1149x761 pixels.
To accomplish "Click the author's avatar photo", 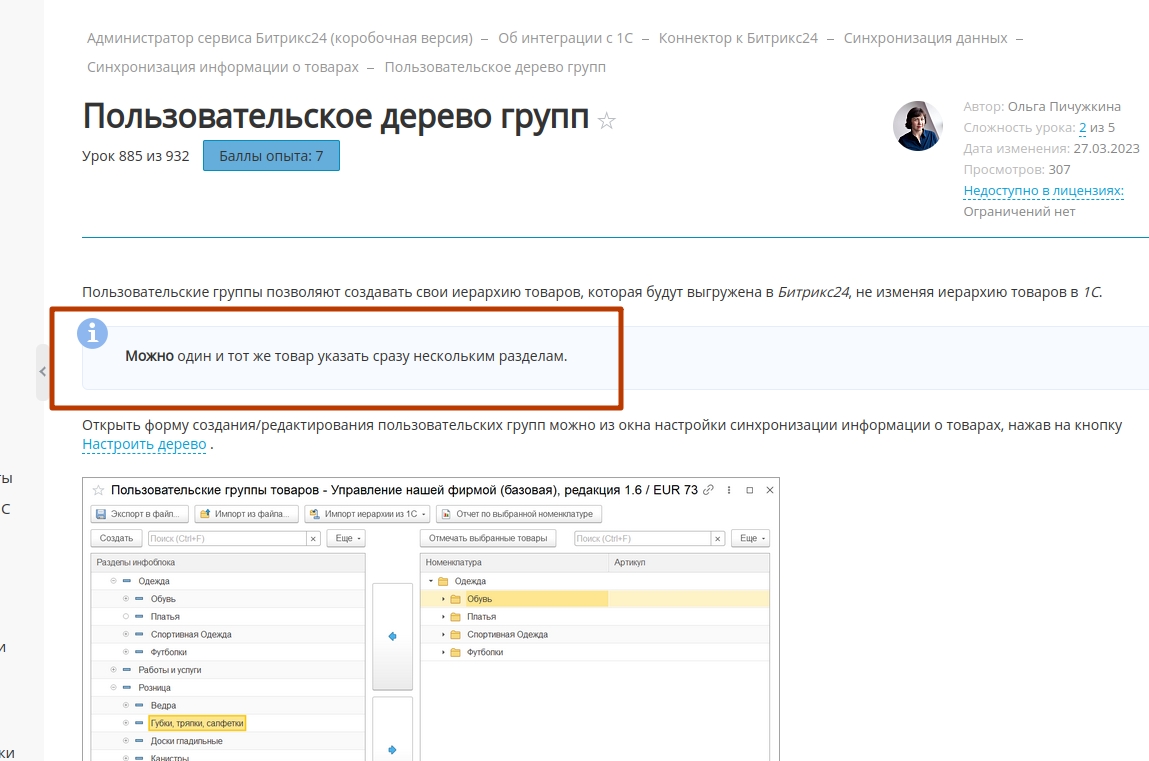I will [917, 126].
